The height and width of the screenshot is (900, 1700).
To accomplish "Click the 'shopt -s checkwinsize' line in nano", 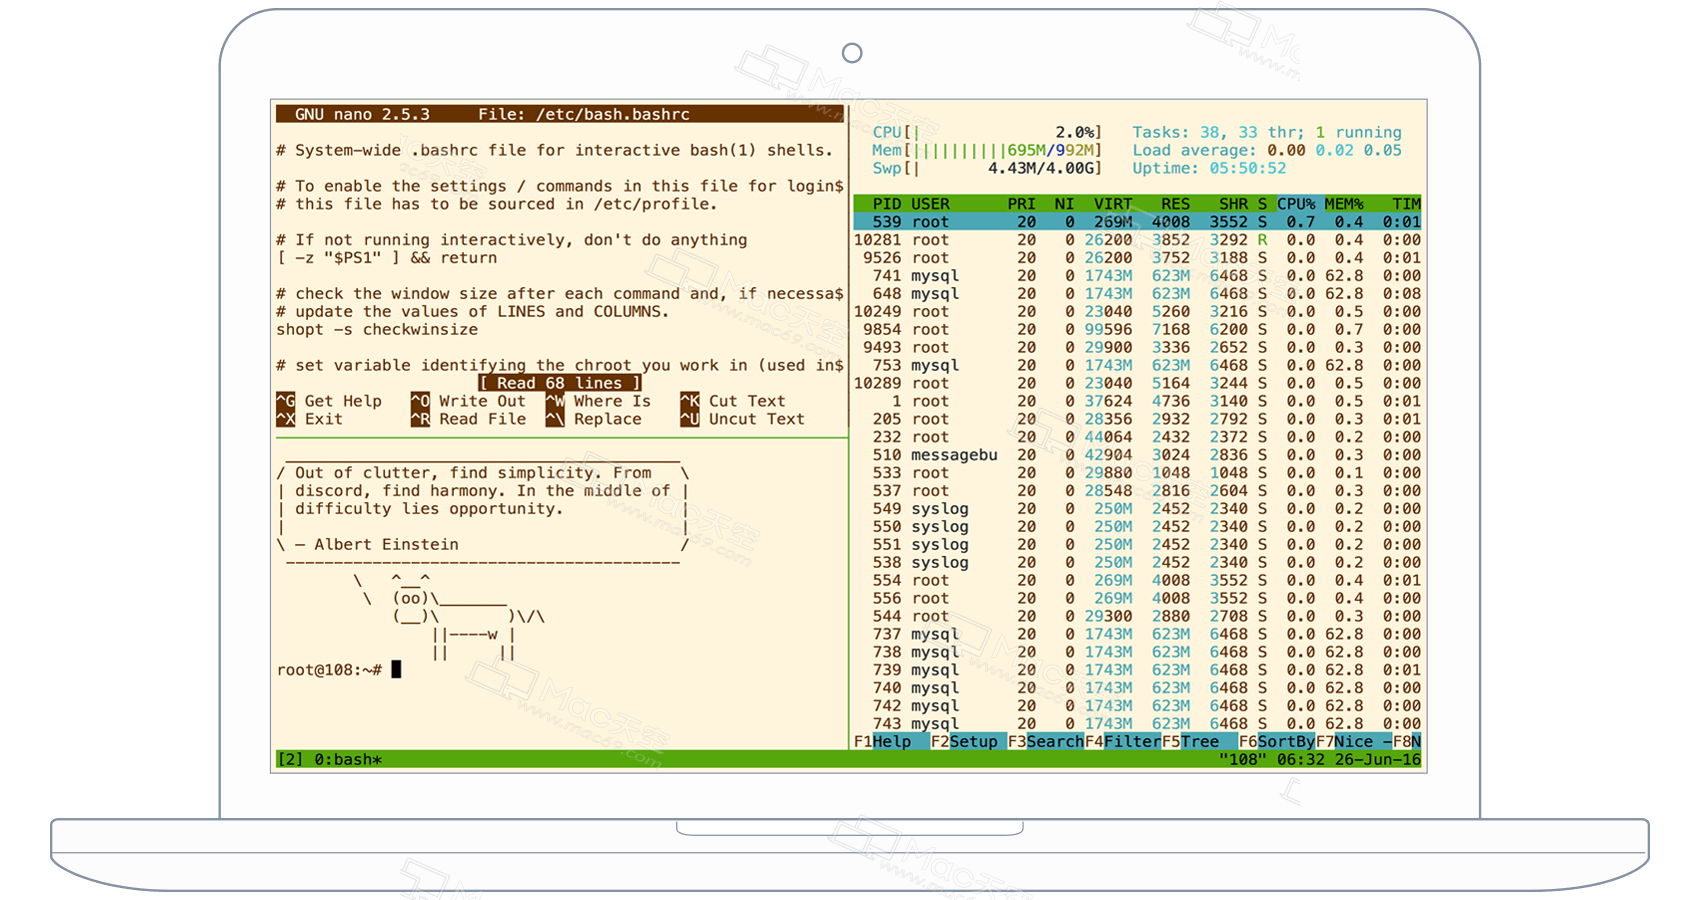I will click(x=377, y=330).
